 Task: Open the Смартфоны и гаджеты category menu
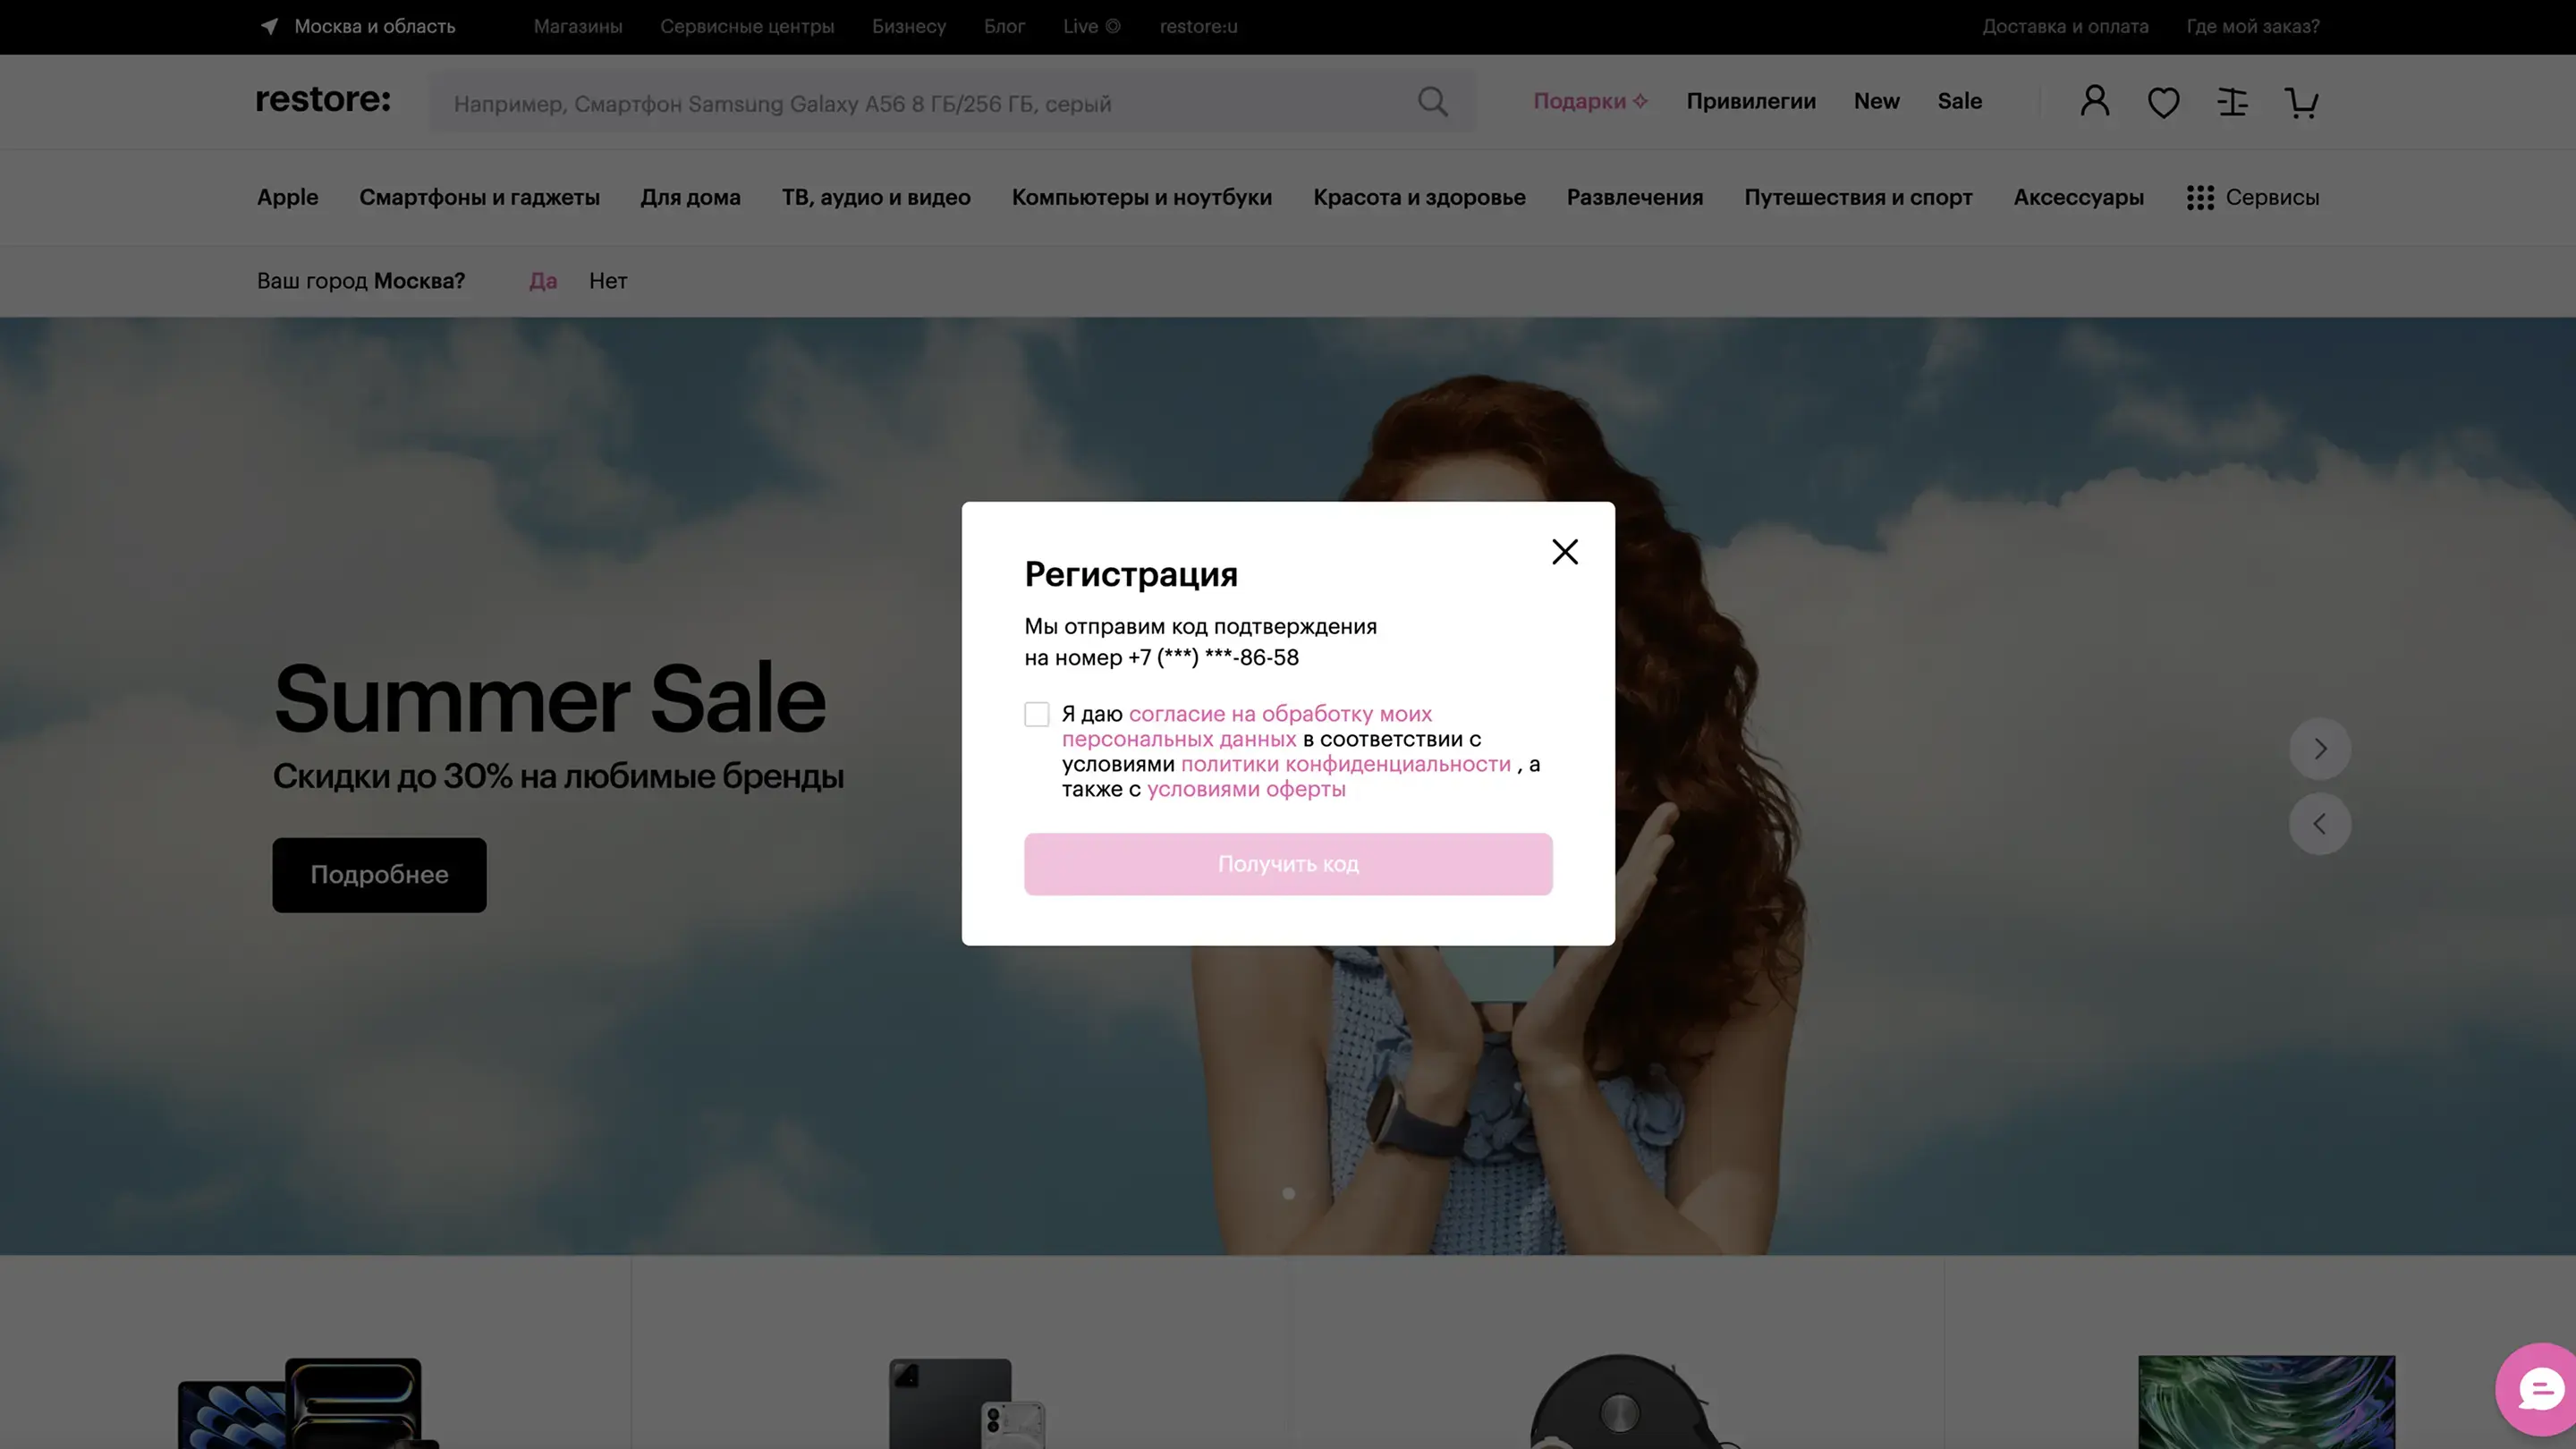[479, 198]
